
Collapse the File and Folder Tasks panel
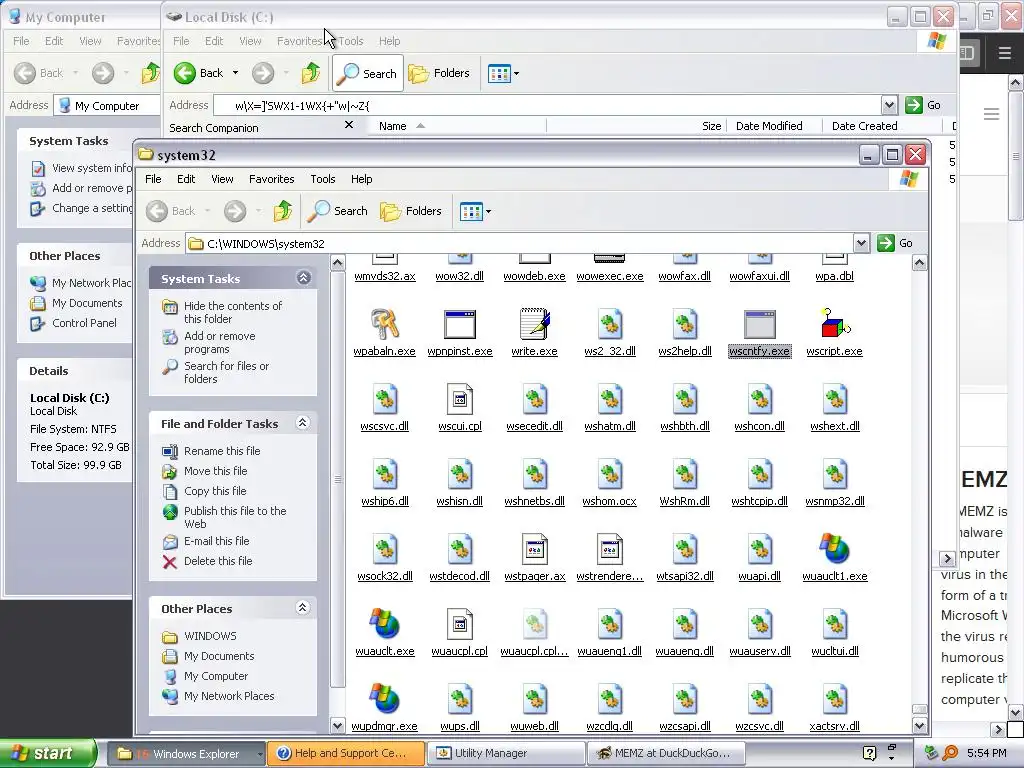302,423
